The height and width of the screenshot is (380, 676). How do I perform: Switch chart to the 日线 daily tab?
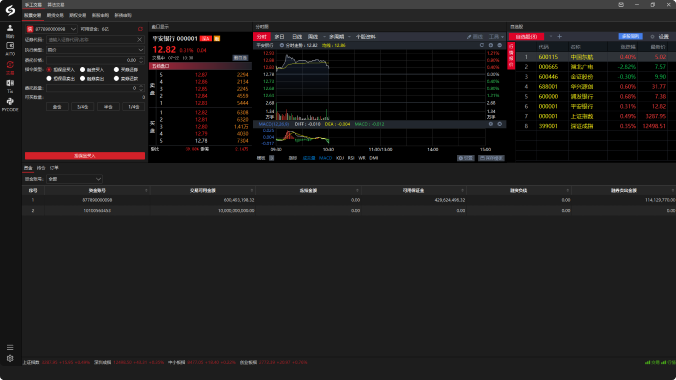pos(297,37)
